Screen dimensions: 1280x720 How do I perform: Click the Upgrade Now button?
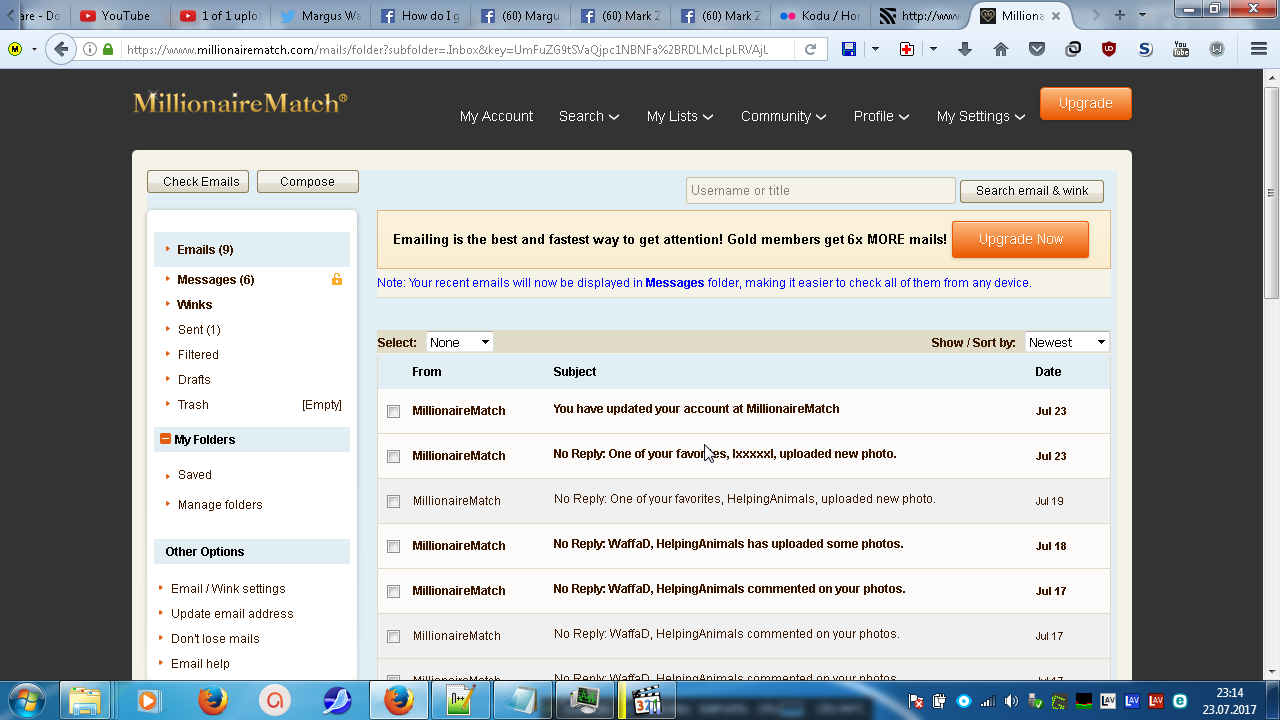[1020, 239]
